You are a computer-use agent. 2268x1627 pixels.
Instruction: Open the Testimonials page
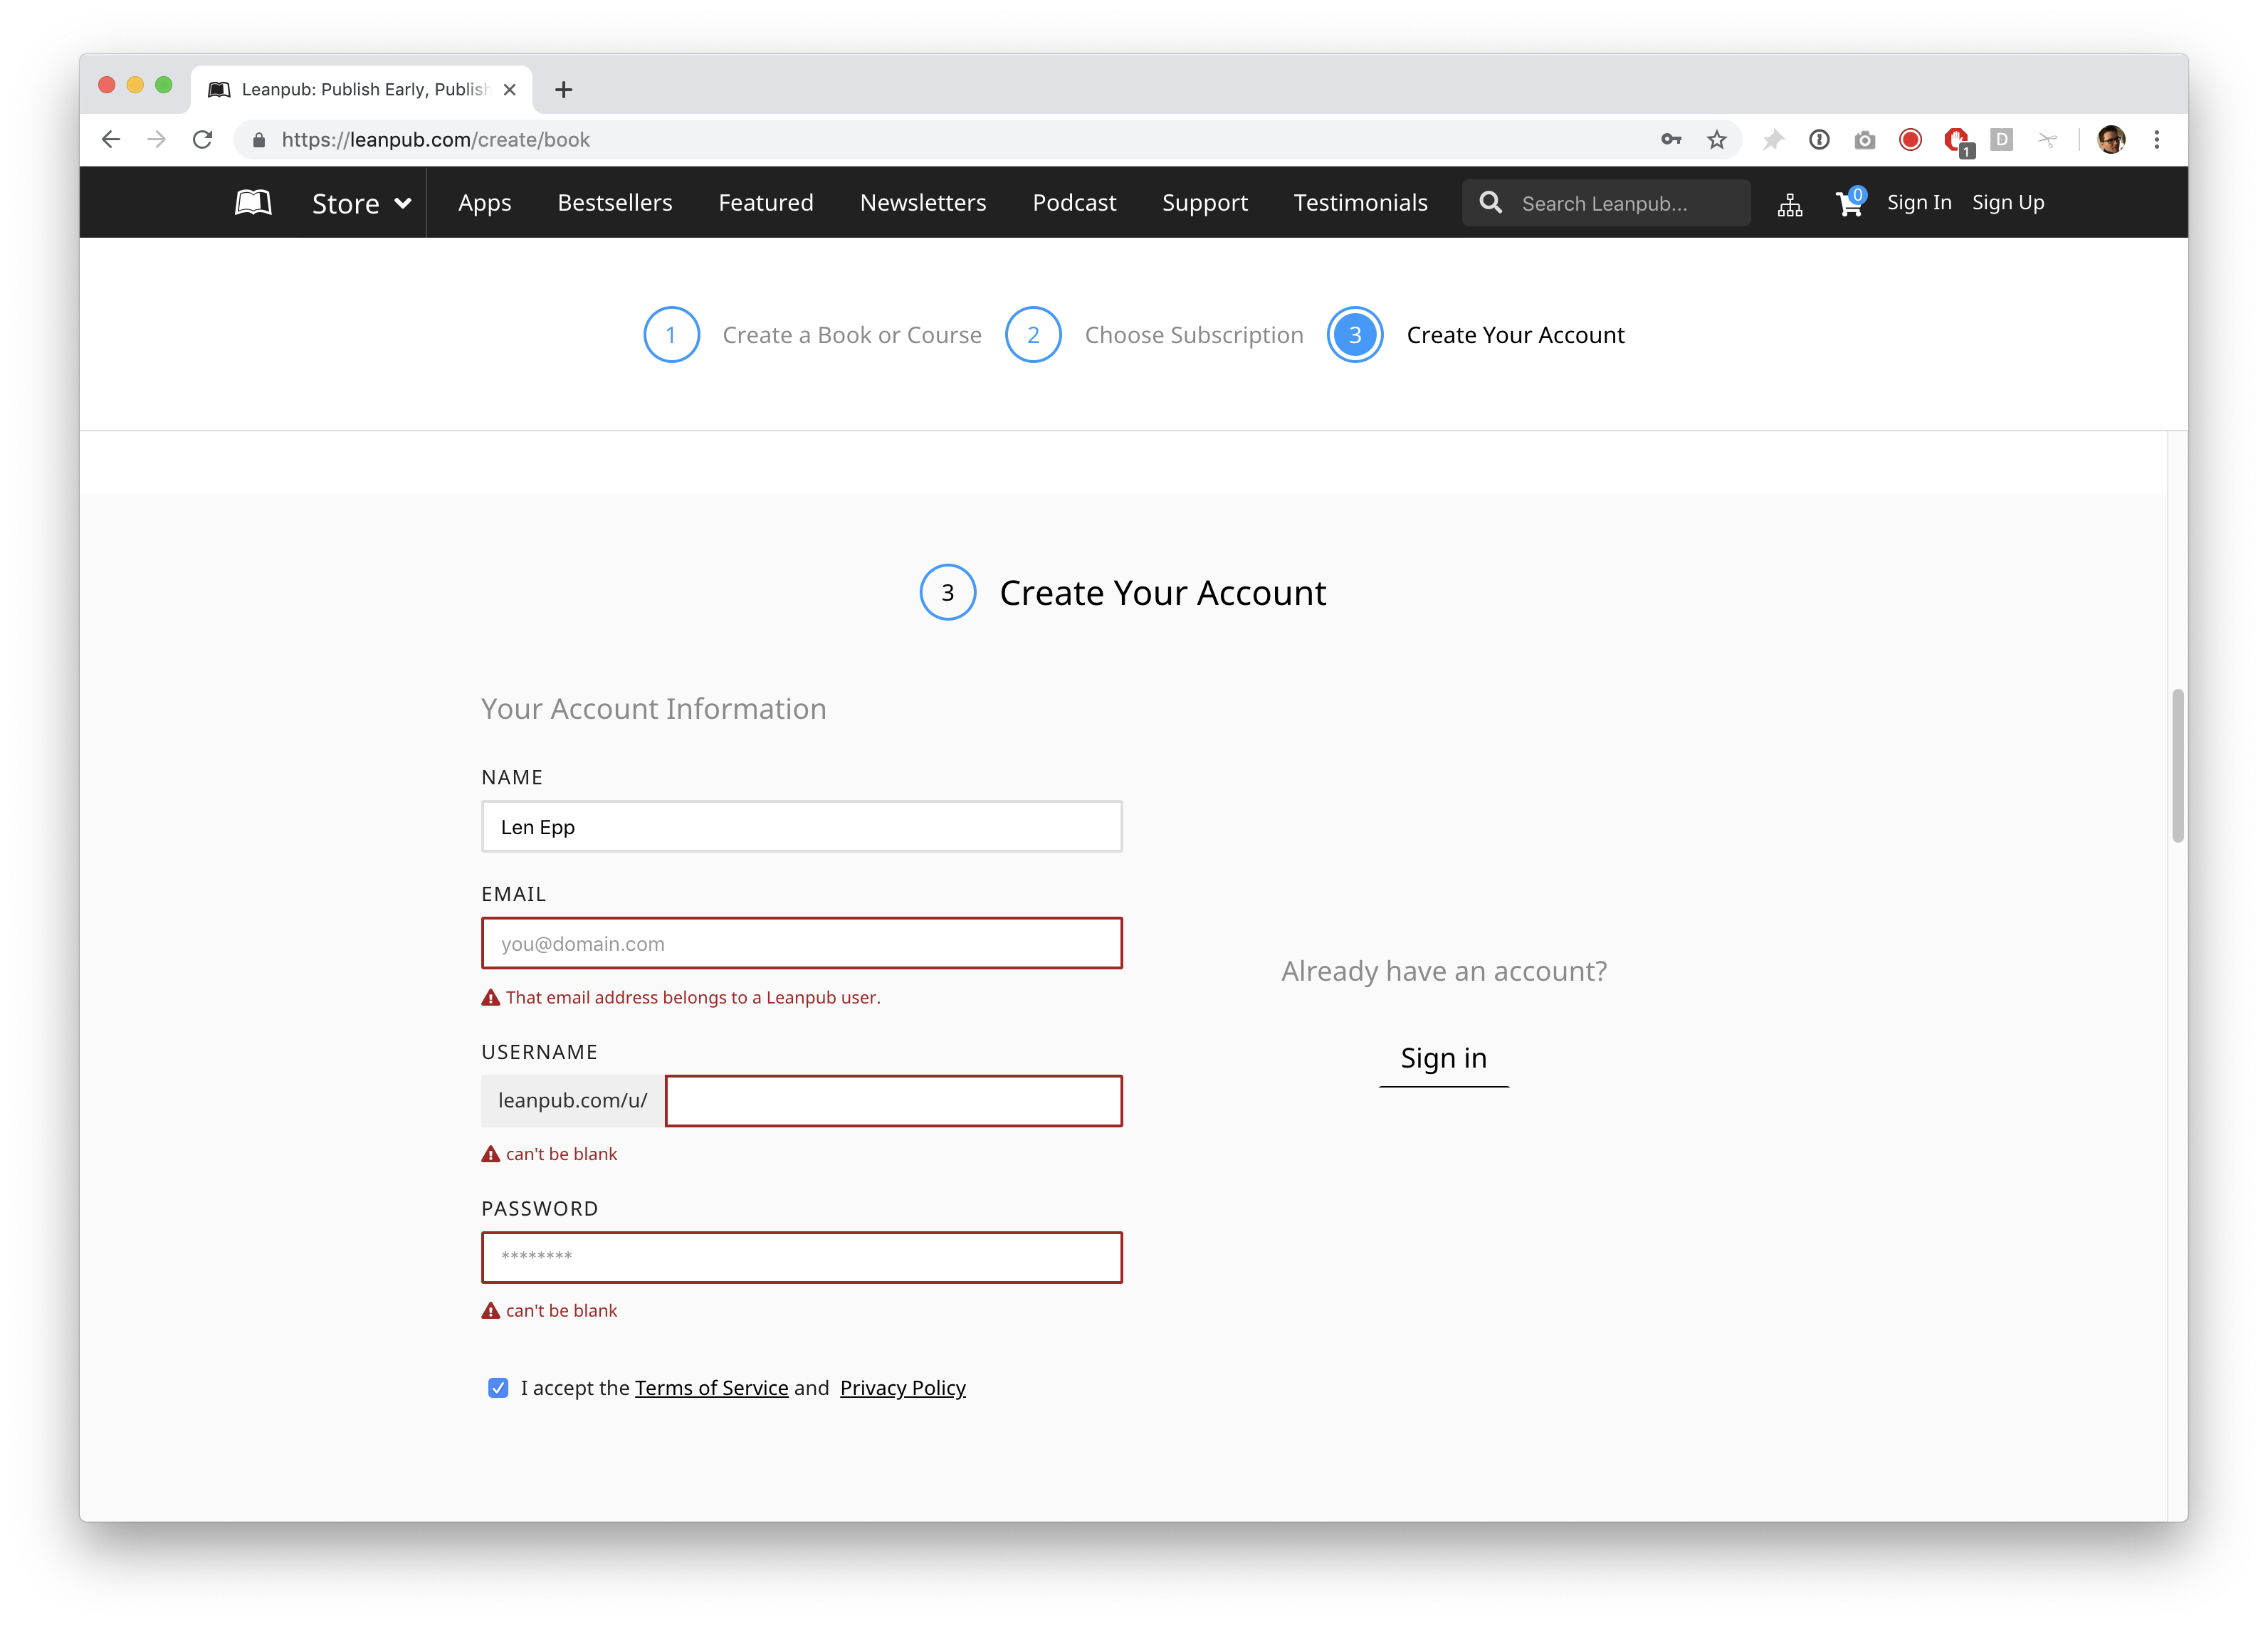point(1360,203)
